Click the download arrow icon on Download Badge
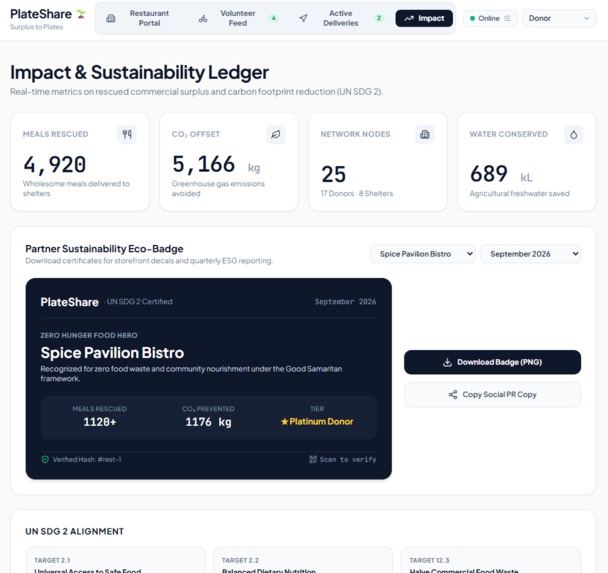The height and width of the screenshot is (573, 608). click(x=447, y=362)
